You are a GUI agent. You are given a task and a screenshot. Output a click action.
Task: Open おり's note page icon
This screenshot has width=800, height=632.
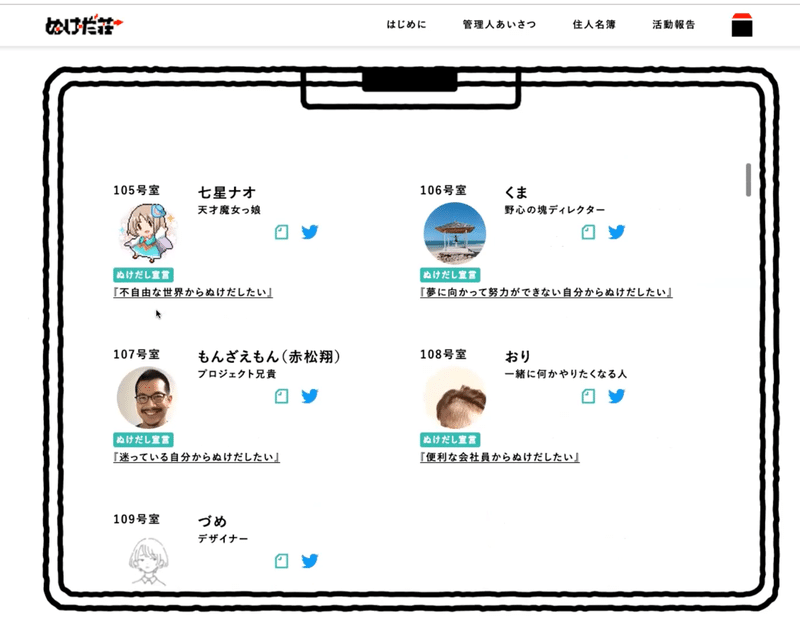pos(588,396)
